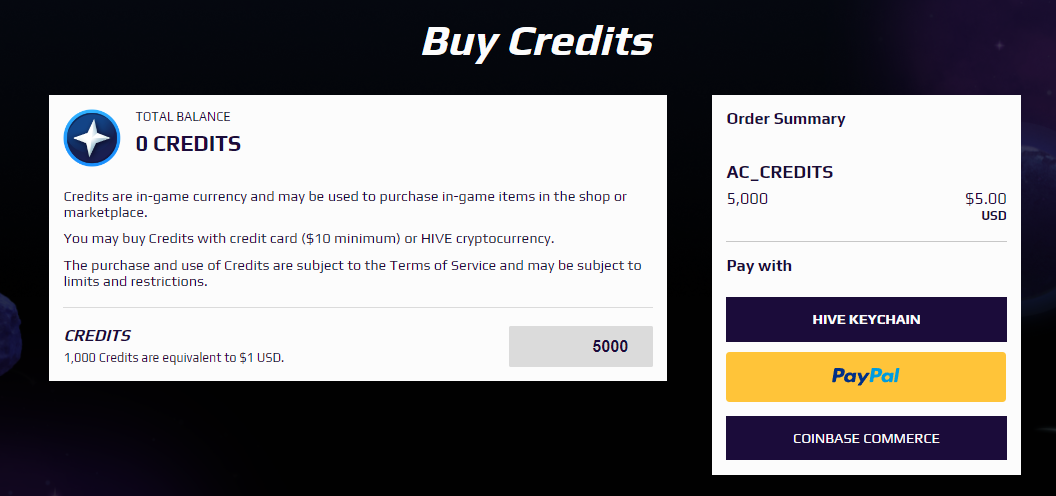Screen dimensions: 1056x496
Task: Click the italic CREDITS field label
Action: (x=97, y=335)
